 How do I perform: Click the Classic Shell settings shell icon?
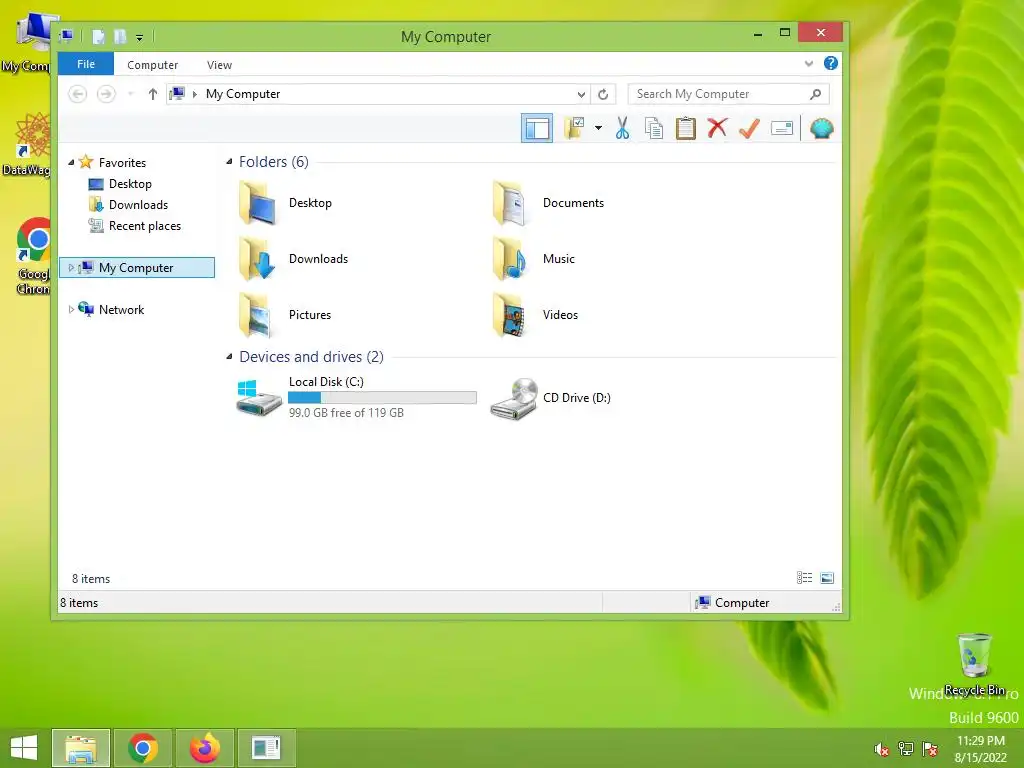[x=822, y=128]
